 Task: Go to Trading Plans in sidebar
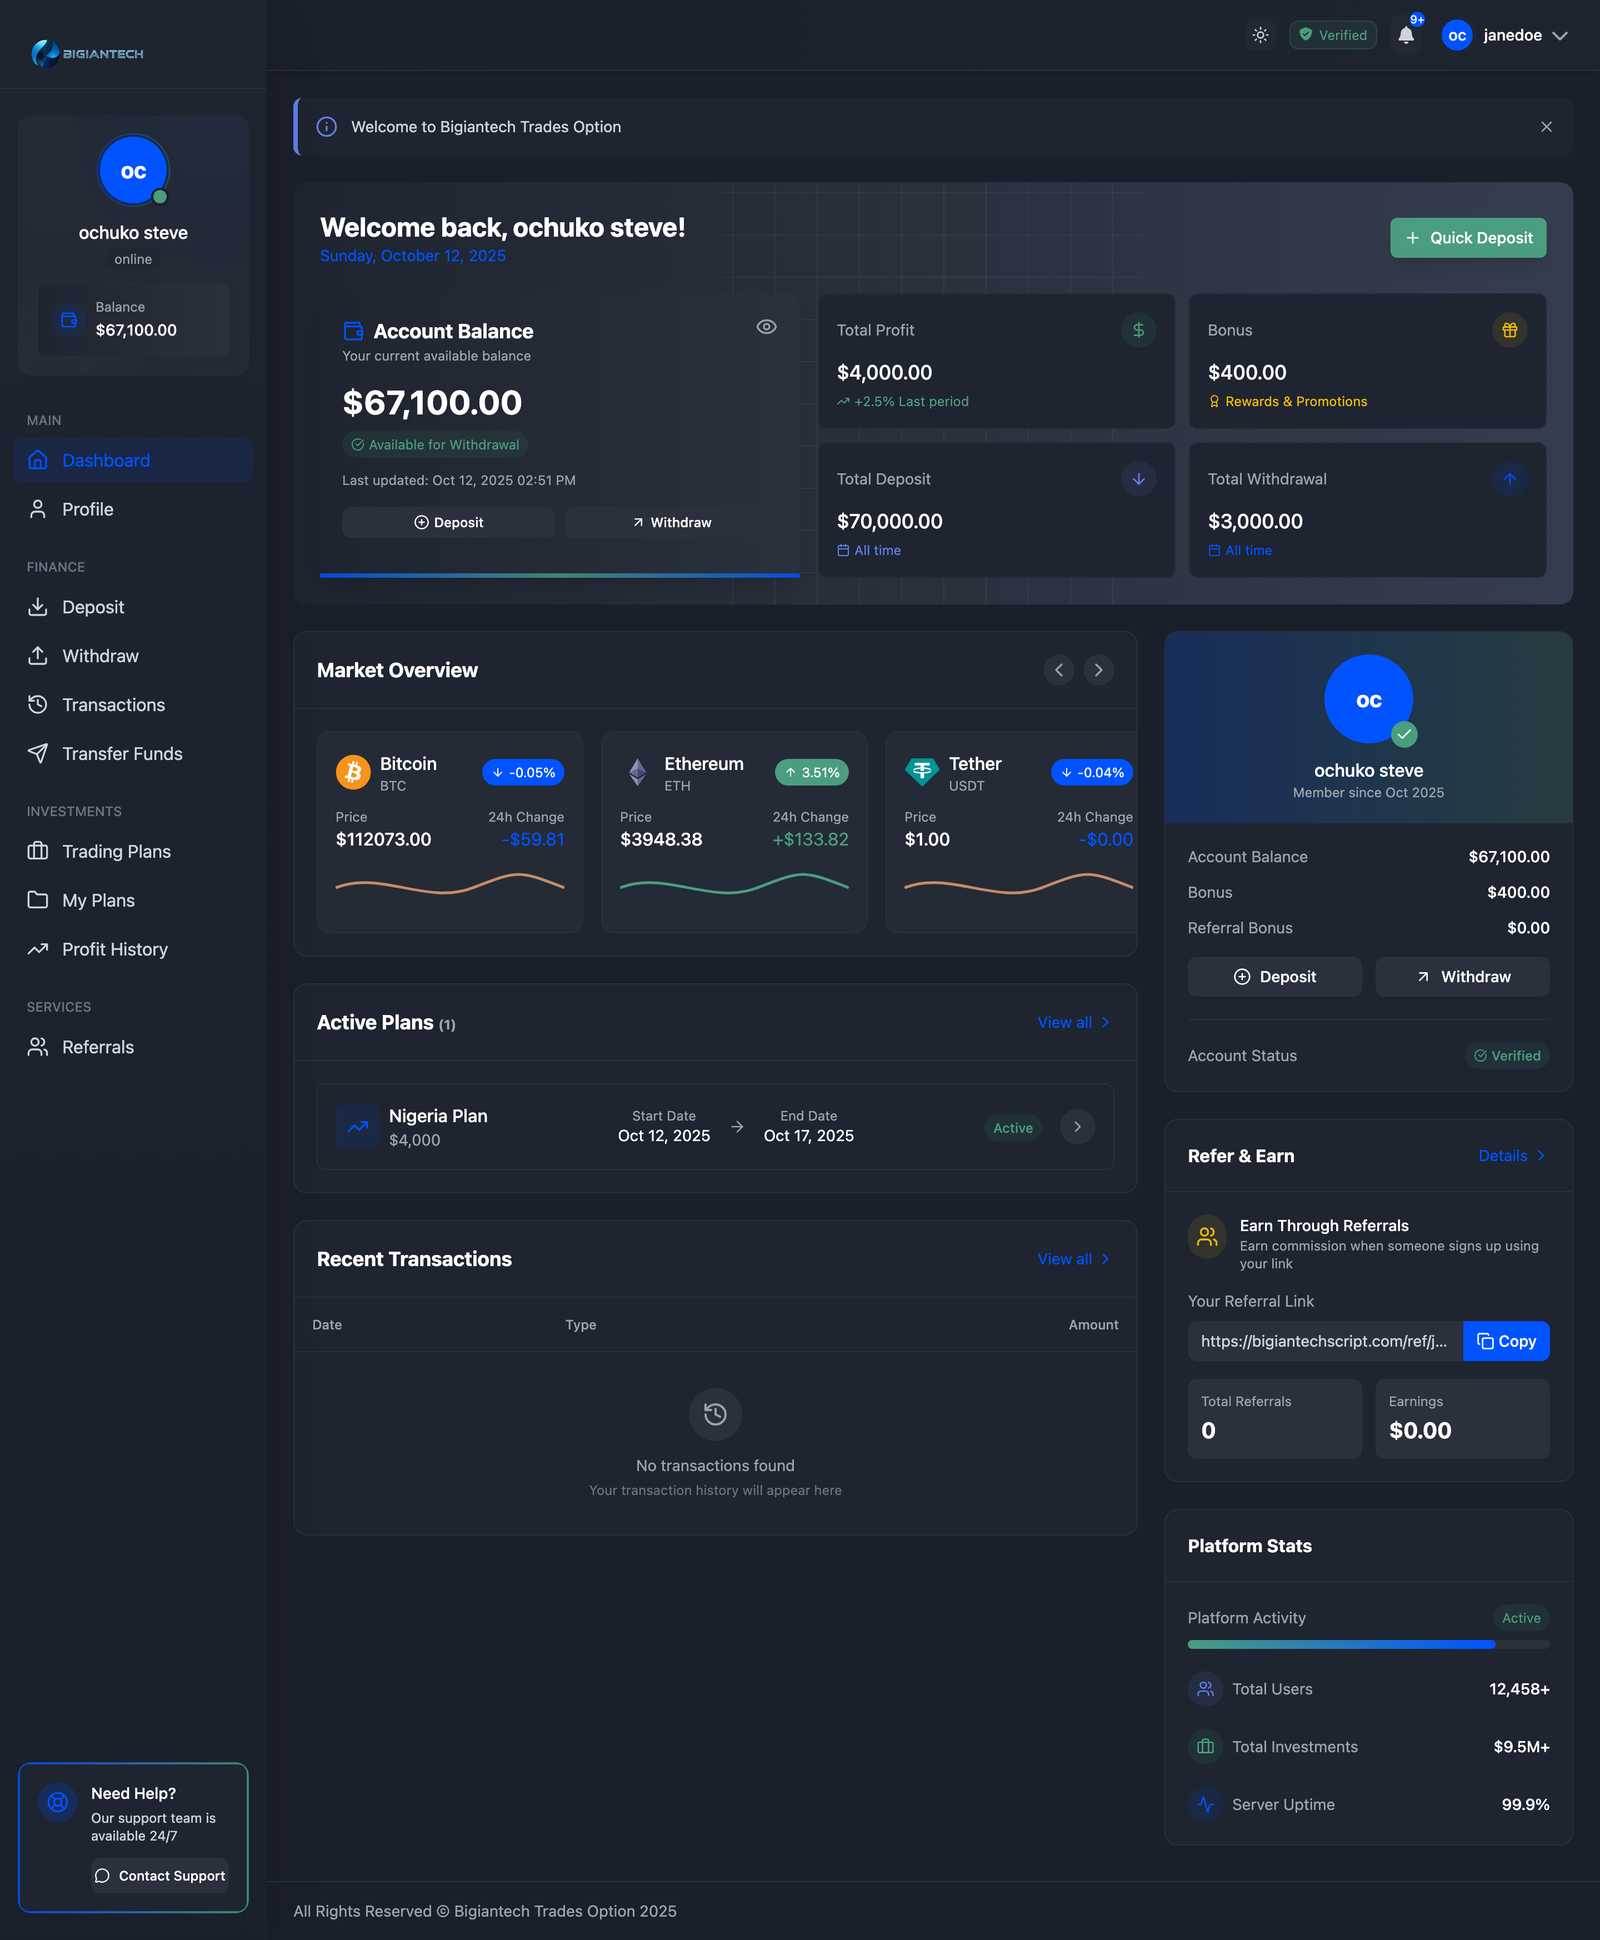click(116, 852)
